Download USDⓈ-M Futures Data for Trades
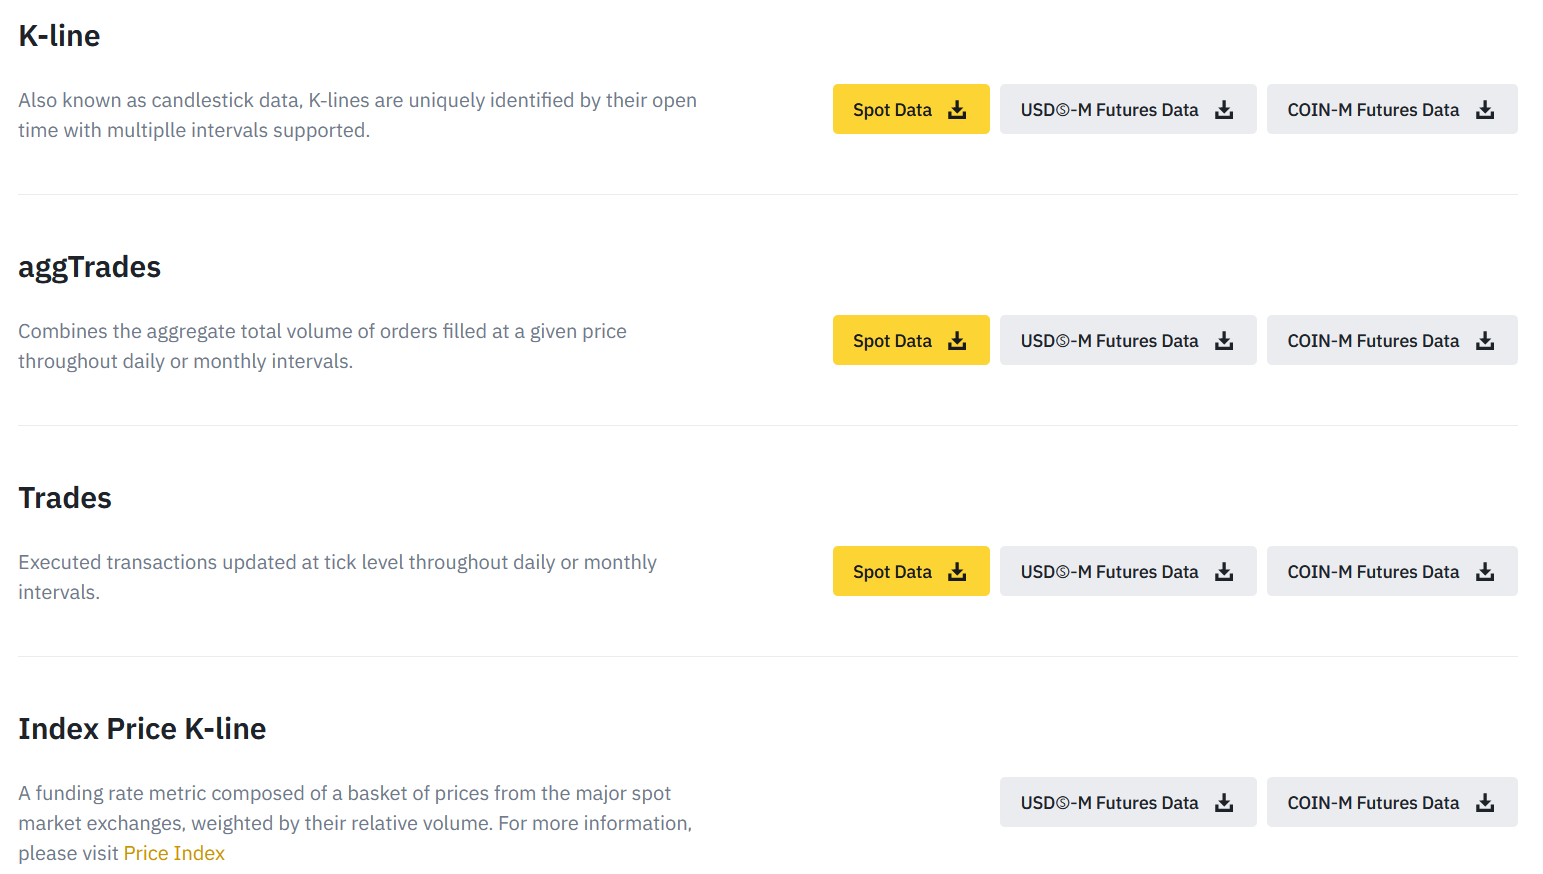 click(x=1128, y=571)
